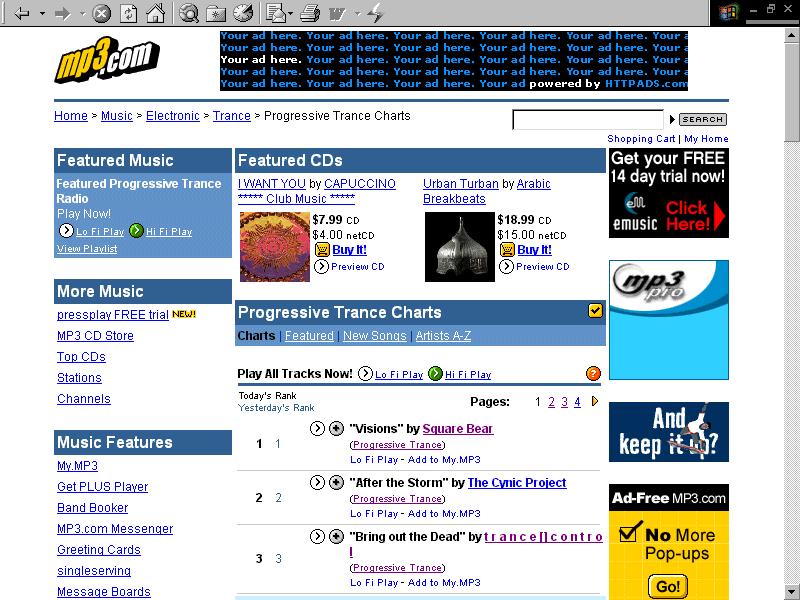Click the vertical scrollbar up arrow
The height and width of the screenshot is (600, 800).
click(792, 35)
